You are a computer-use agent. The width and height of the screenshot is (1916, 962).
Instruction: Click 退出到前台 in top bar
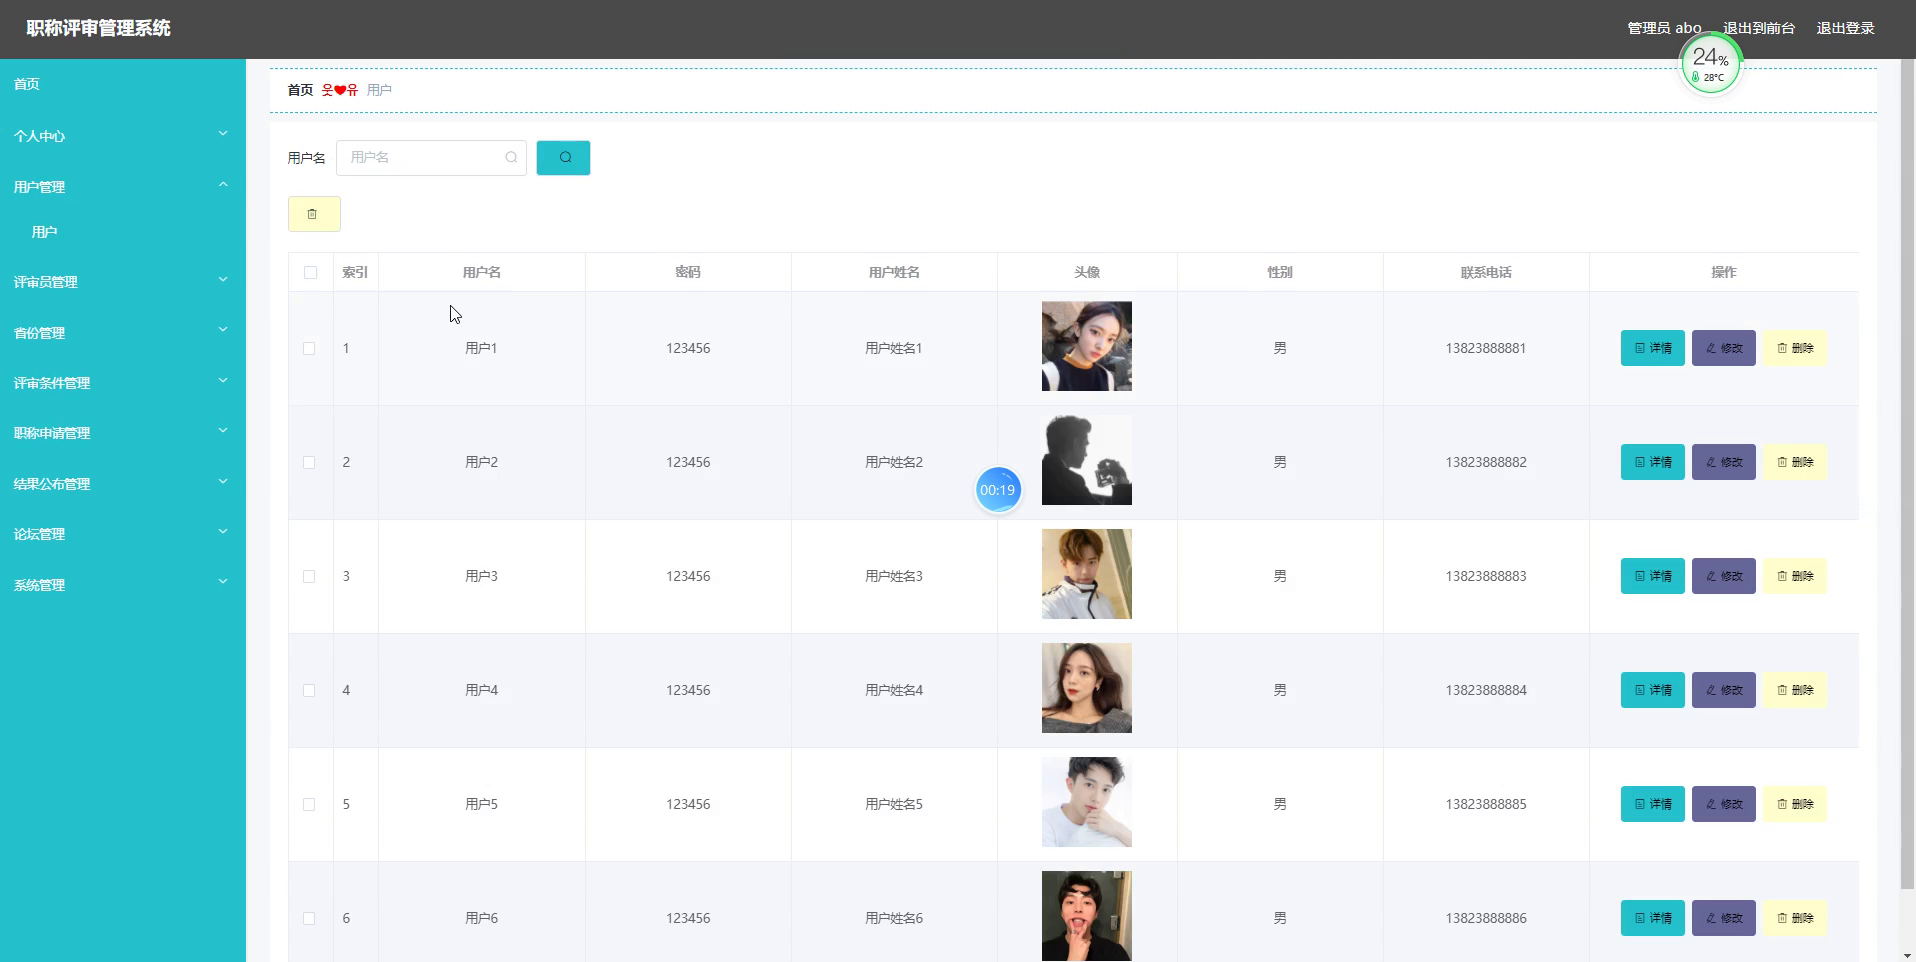[1759, 28]
